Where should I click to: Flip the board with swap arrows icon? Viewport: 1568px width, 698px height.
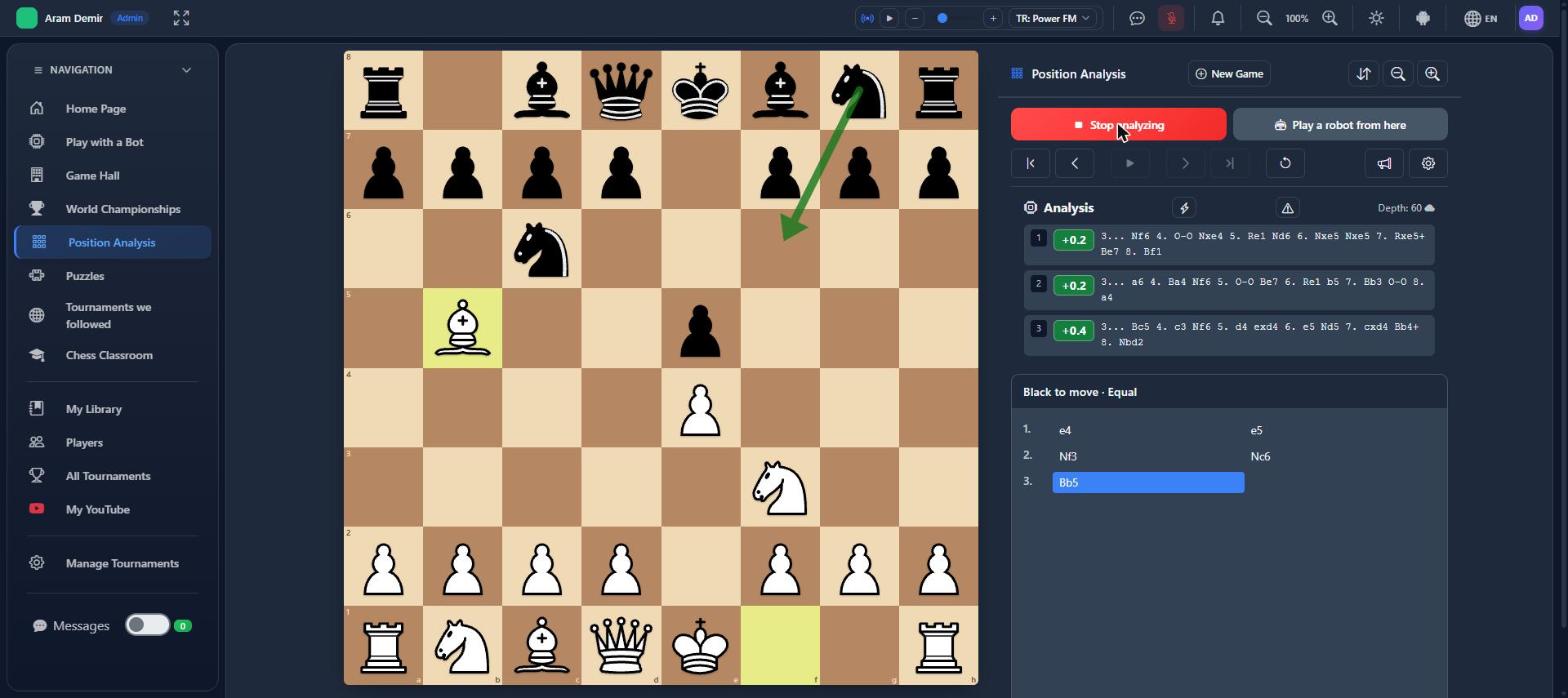1363,73
